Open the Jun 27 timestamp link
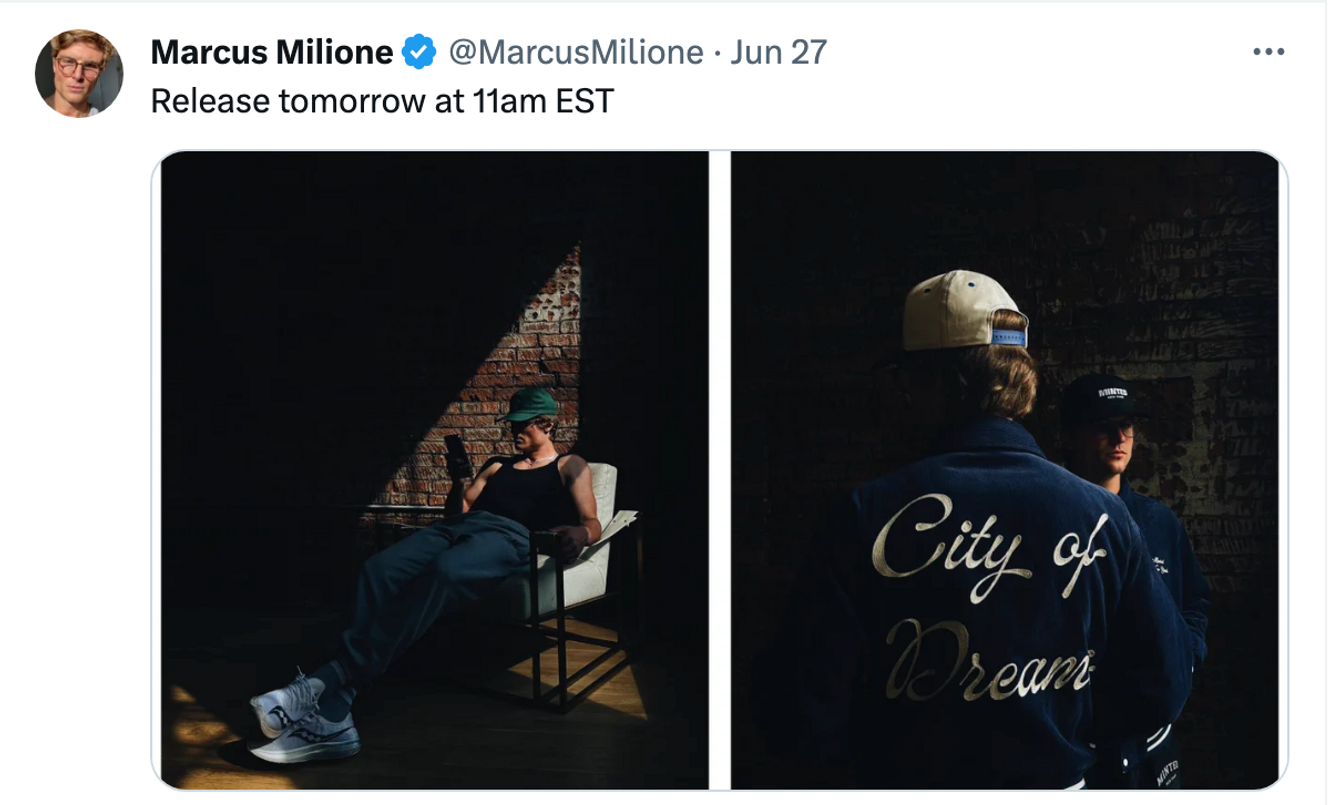The image size is (1330, 805). [779, 51]
